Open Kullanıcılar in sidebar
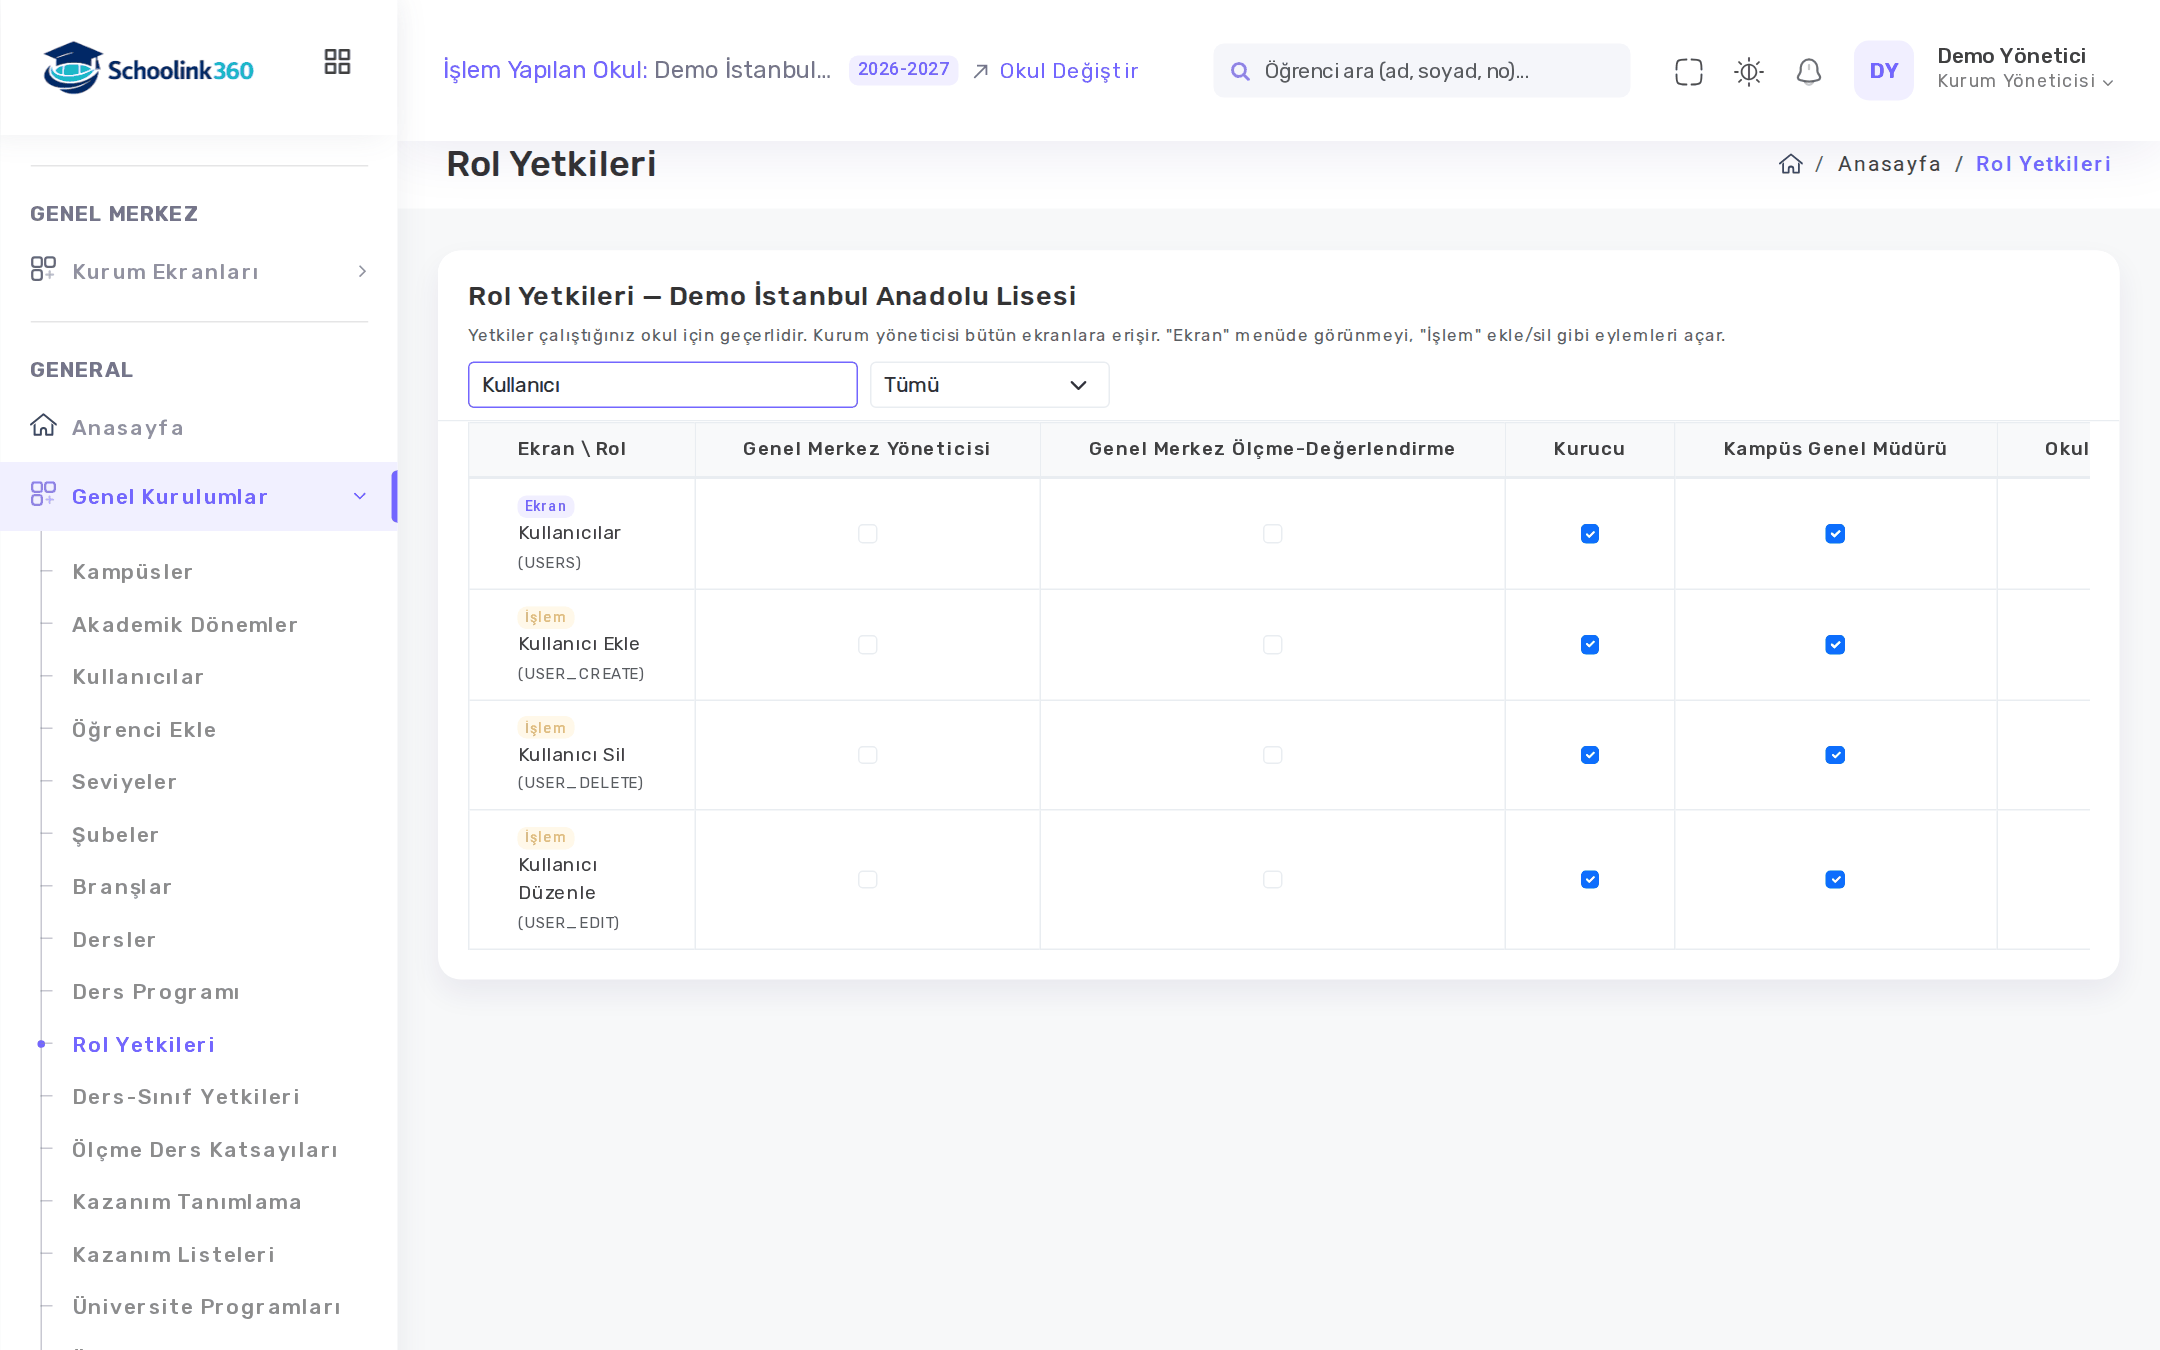 click(x=138, y=677)
